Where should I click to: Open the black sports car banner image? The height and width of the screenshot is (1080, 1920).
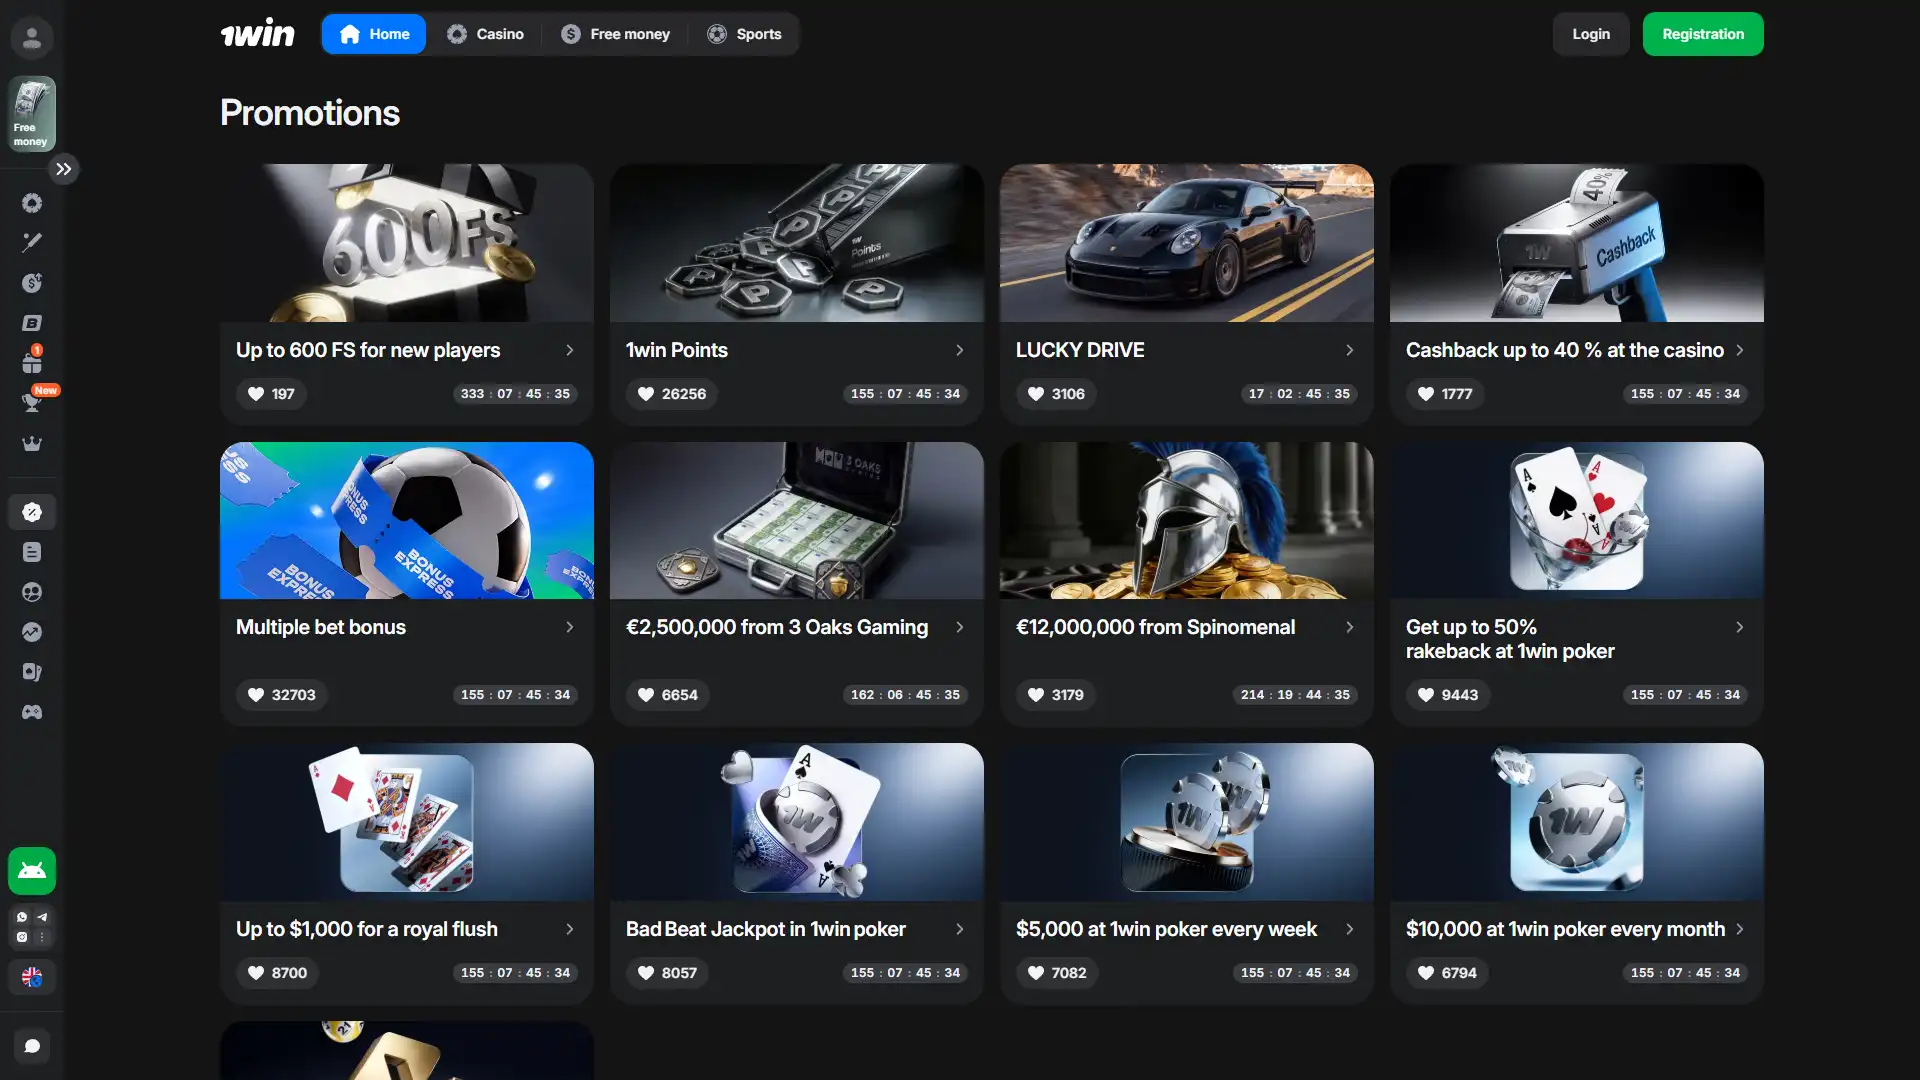pyautogui.click(x=1187, y=243)
